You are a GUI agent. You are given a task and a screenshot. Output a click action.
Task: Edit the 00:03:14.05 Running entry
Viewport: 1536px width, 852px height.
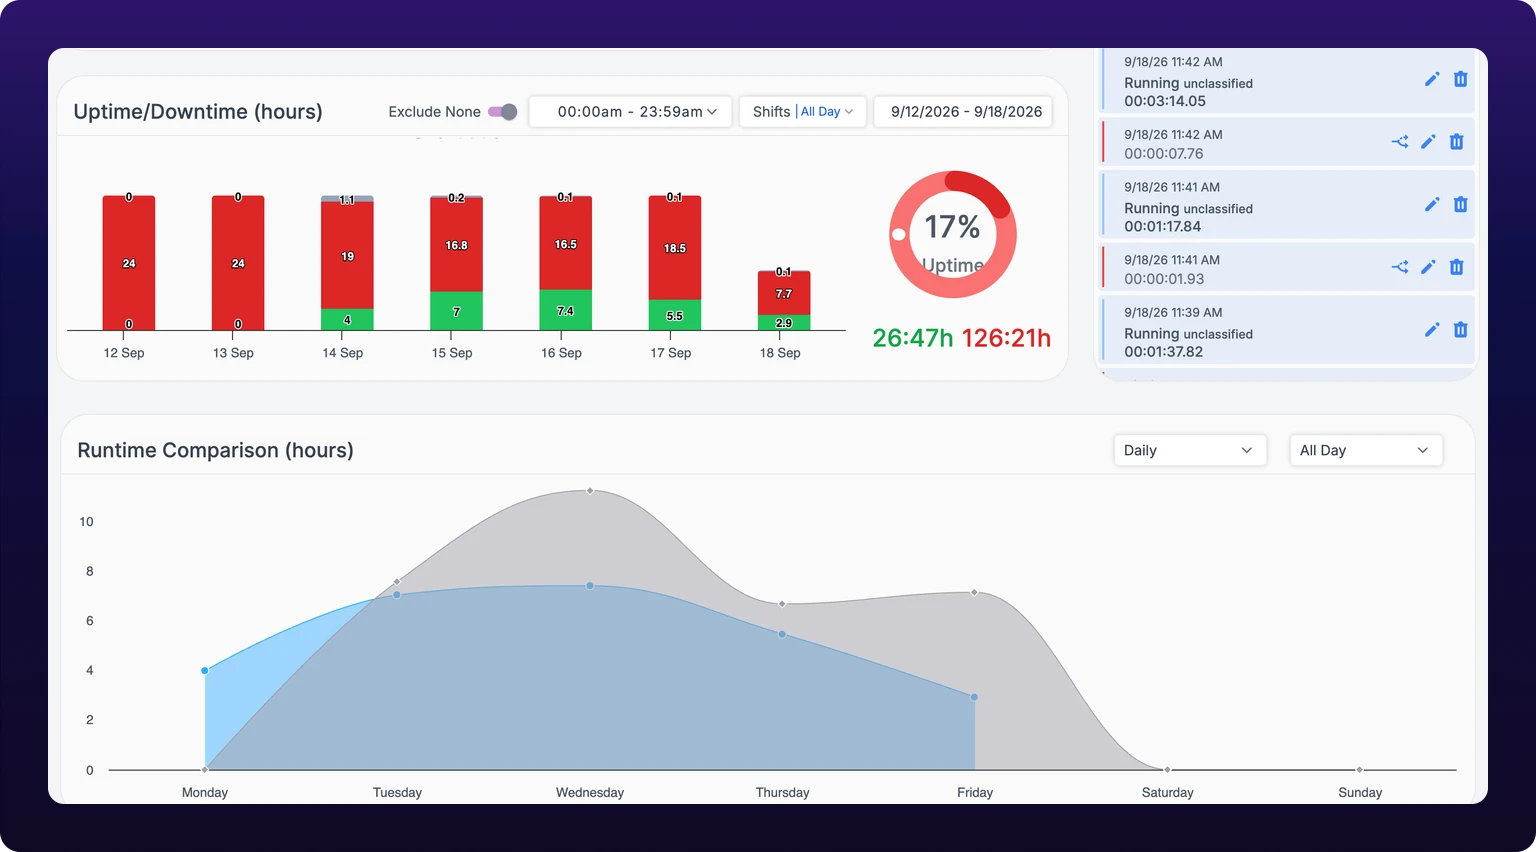tap(1432, 79)
